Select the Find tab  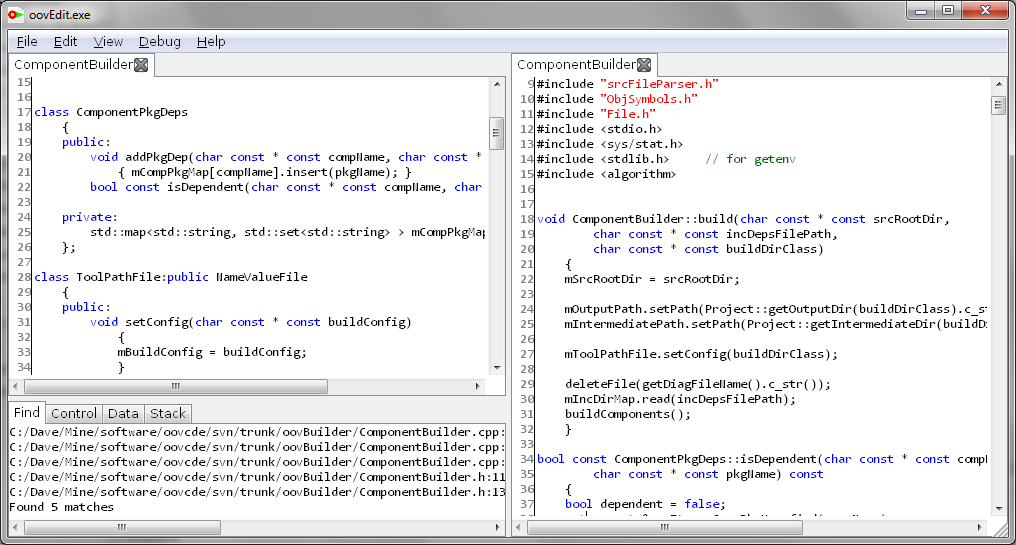tap(27, 413)
